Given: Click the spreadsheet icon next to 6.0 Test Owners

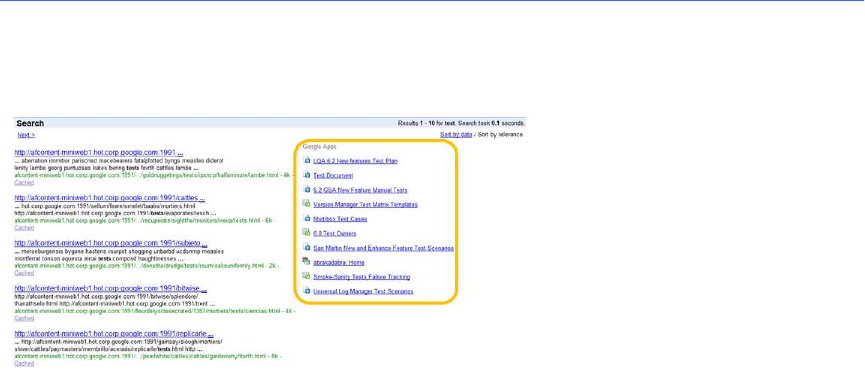Looking at the screenshot, I should 306,233.
